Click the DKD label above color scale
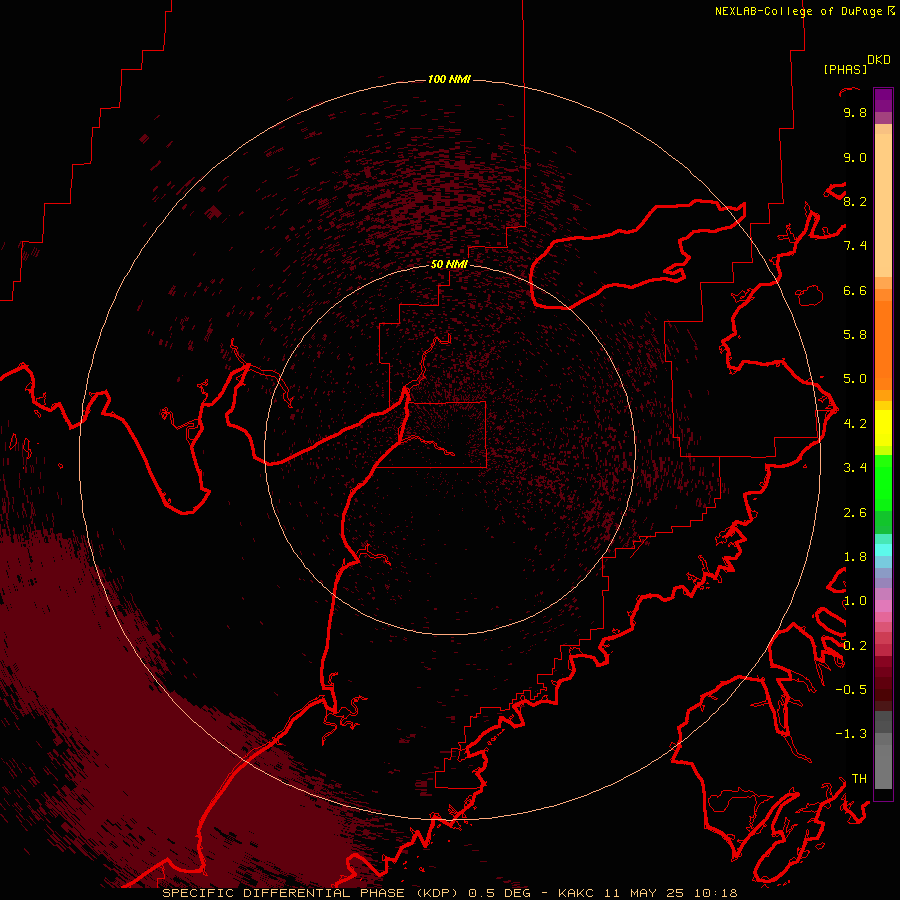This screenshot has height=900, width=900. [879, 60]
